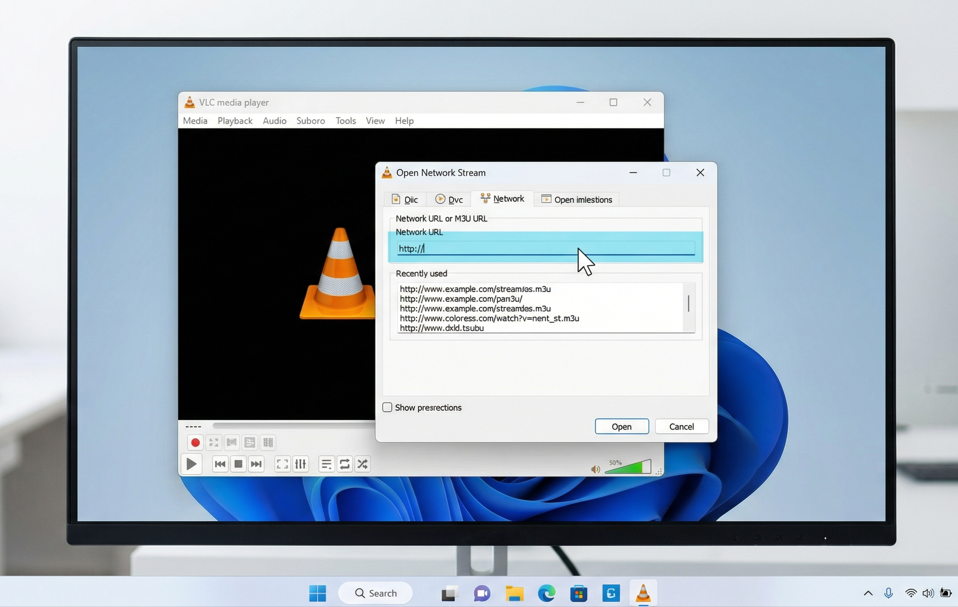Viewport: 958px width, 607px height.
Task: Toggle shuffle/random playback
Action: (362, 464)
